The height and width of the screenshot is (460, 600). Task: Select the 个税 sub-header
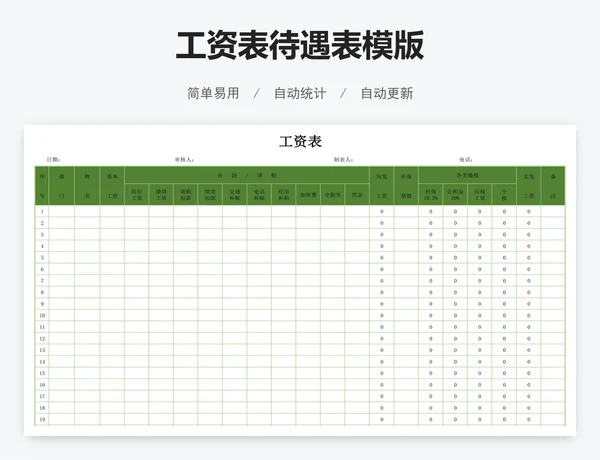504,194
